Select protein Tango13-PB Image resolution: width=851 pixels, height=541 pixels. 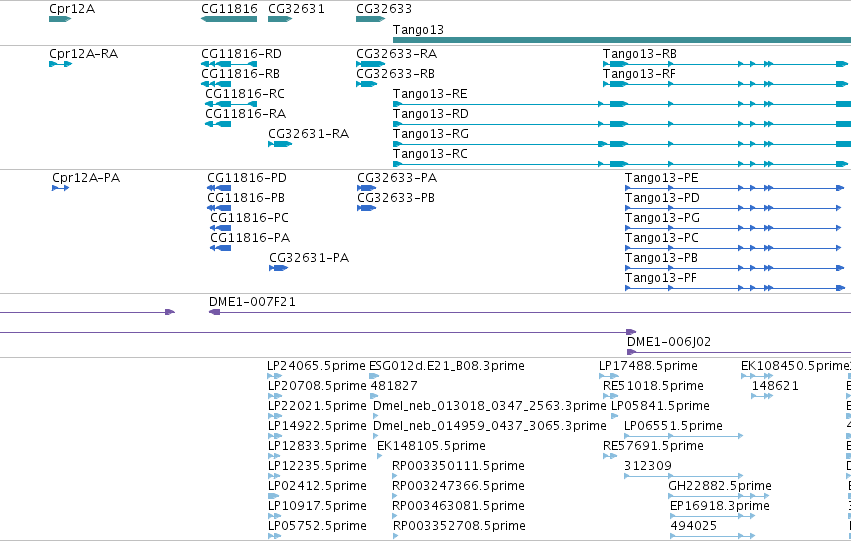pyautogui.click(x=661, y=258)
